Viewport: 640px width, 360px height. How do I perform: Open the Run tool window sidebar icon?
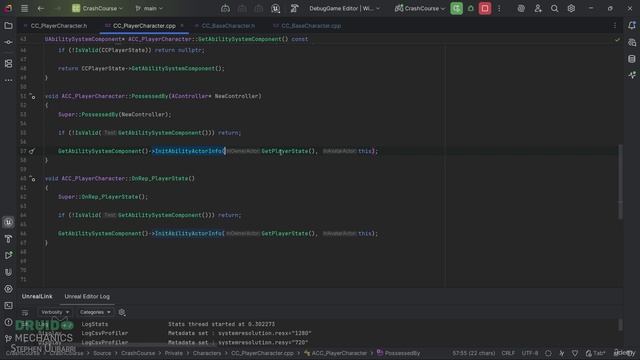click(x=8, y=256)
